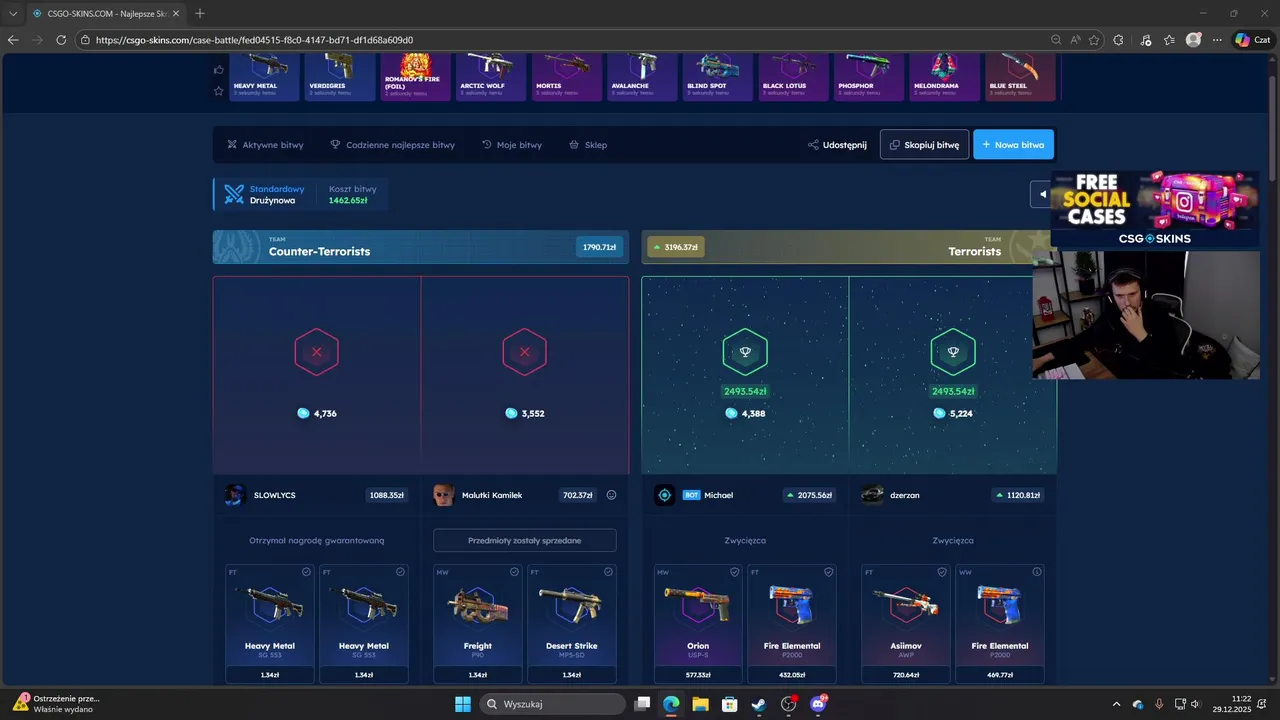This screenshot has height=720, width=1280.
Task: Click the Udostępnij share link
Action: 837,145
